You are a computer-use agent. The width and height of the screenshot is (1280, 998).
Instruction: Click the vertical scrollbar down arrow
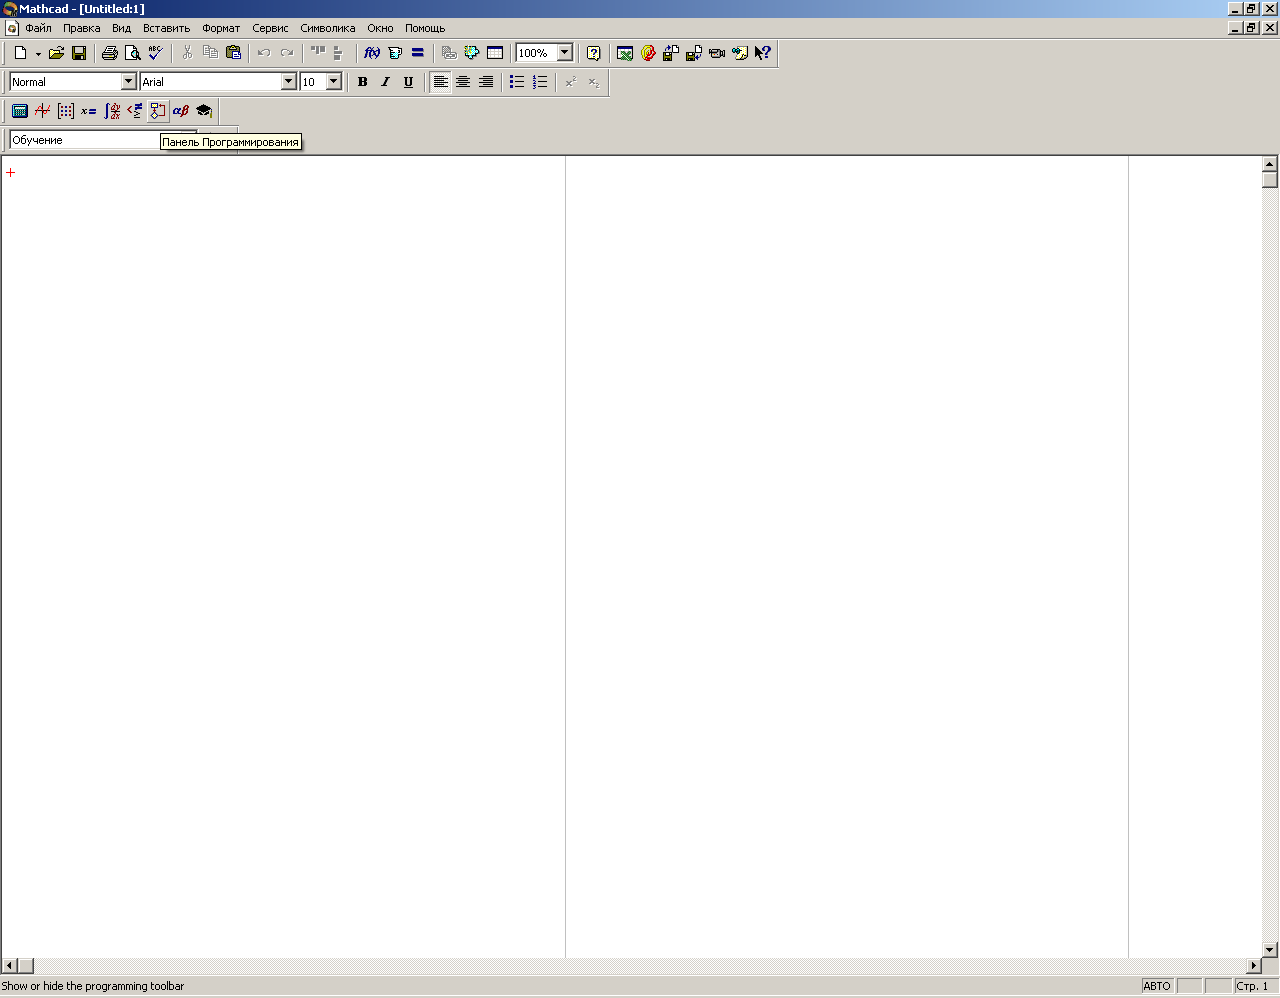1270,949
